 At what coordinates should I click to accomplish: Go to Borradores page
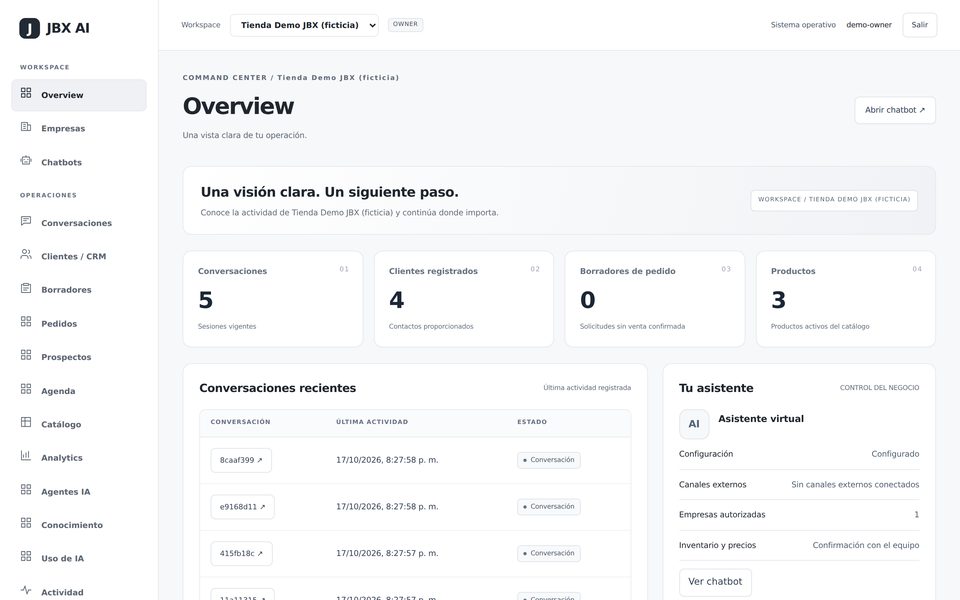[79, 290]
